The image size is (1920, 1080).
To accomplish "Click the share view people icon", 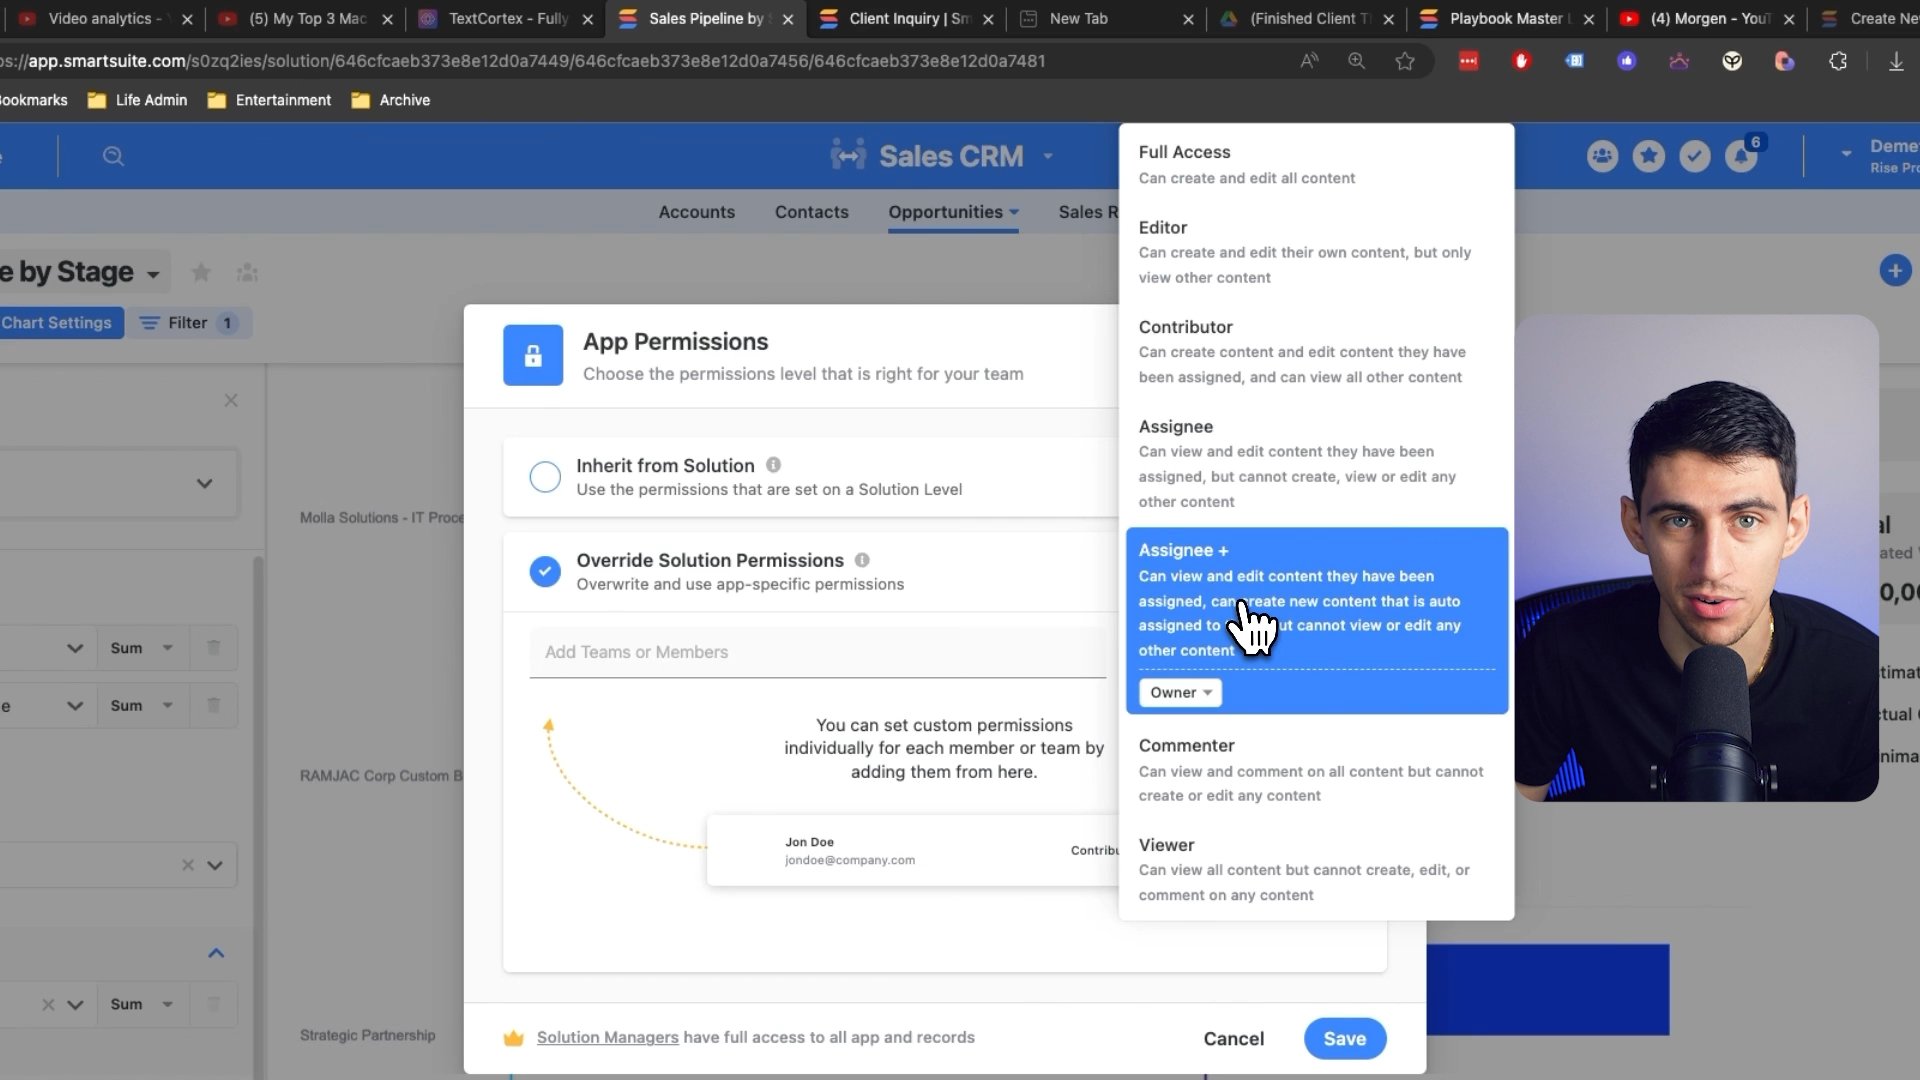I will click(x=247, y=272).
